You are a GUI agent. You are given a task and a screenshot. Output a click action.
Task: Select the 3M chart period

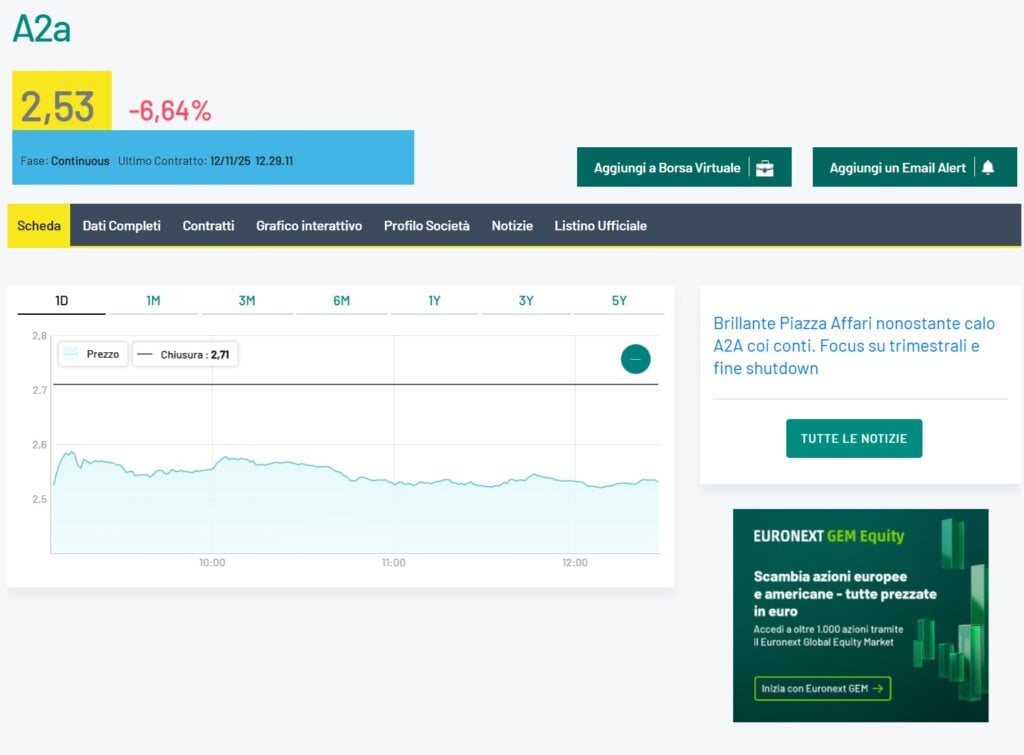246,301
